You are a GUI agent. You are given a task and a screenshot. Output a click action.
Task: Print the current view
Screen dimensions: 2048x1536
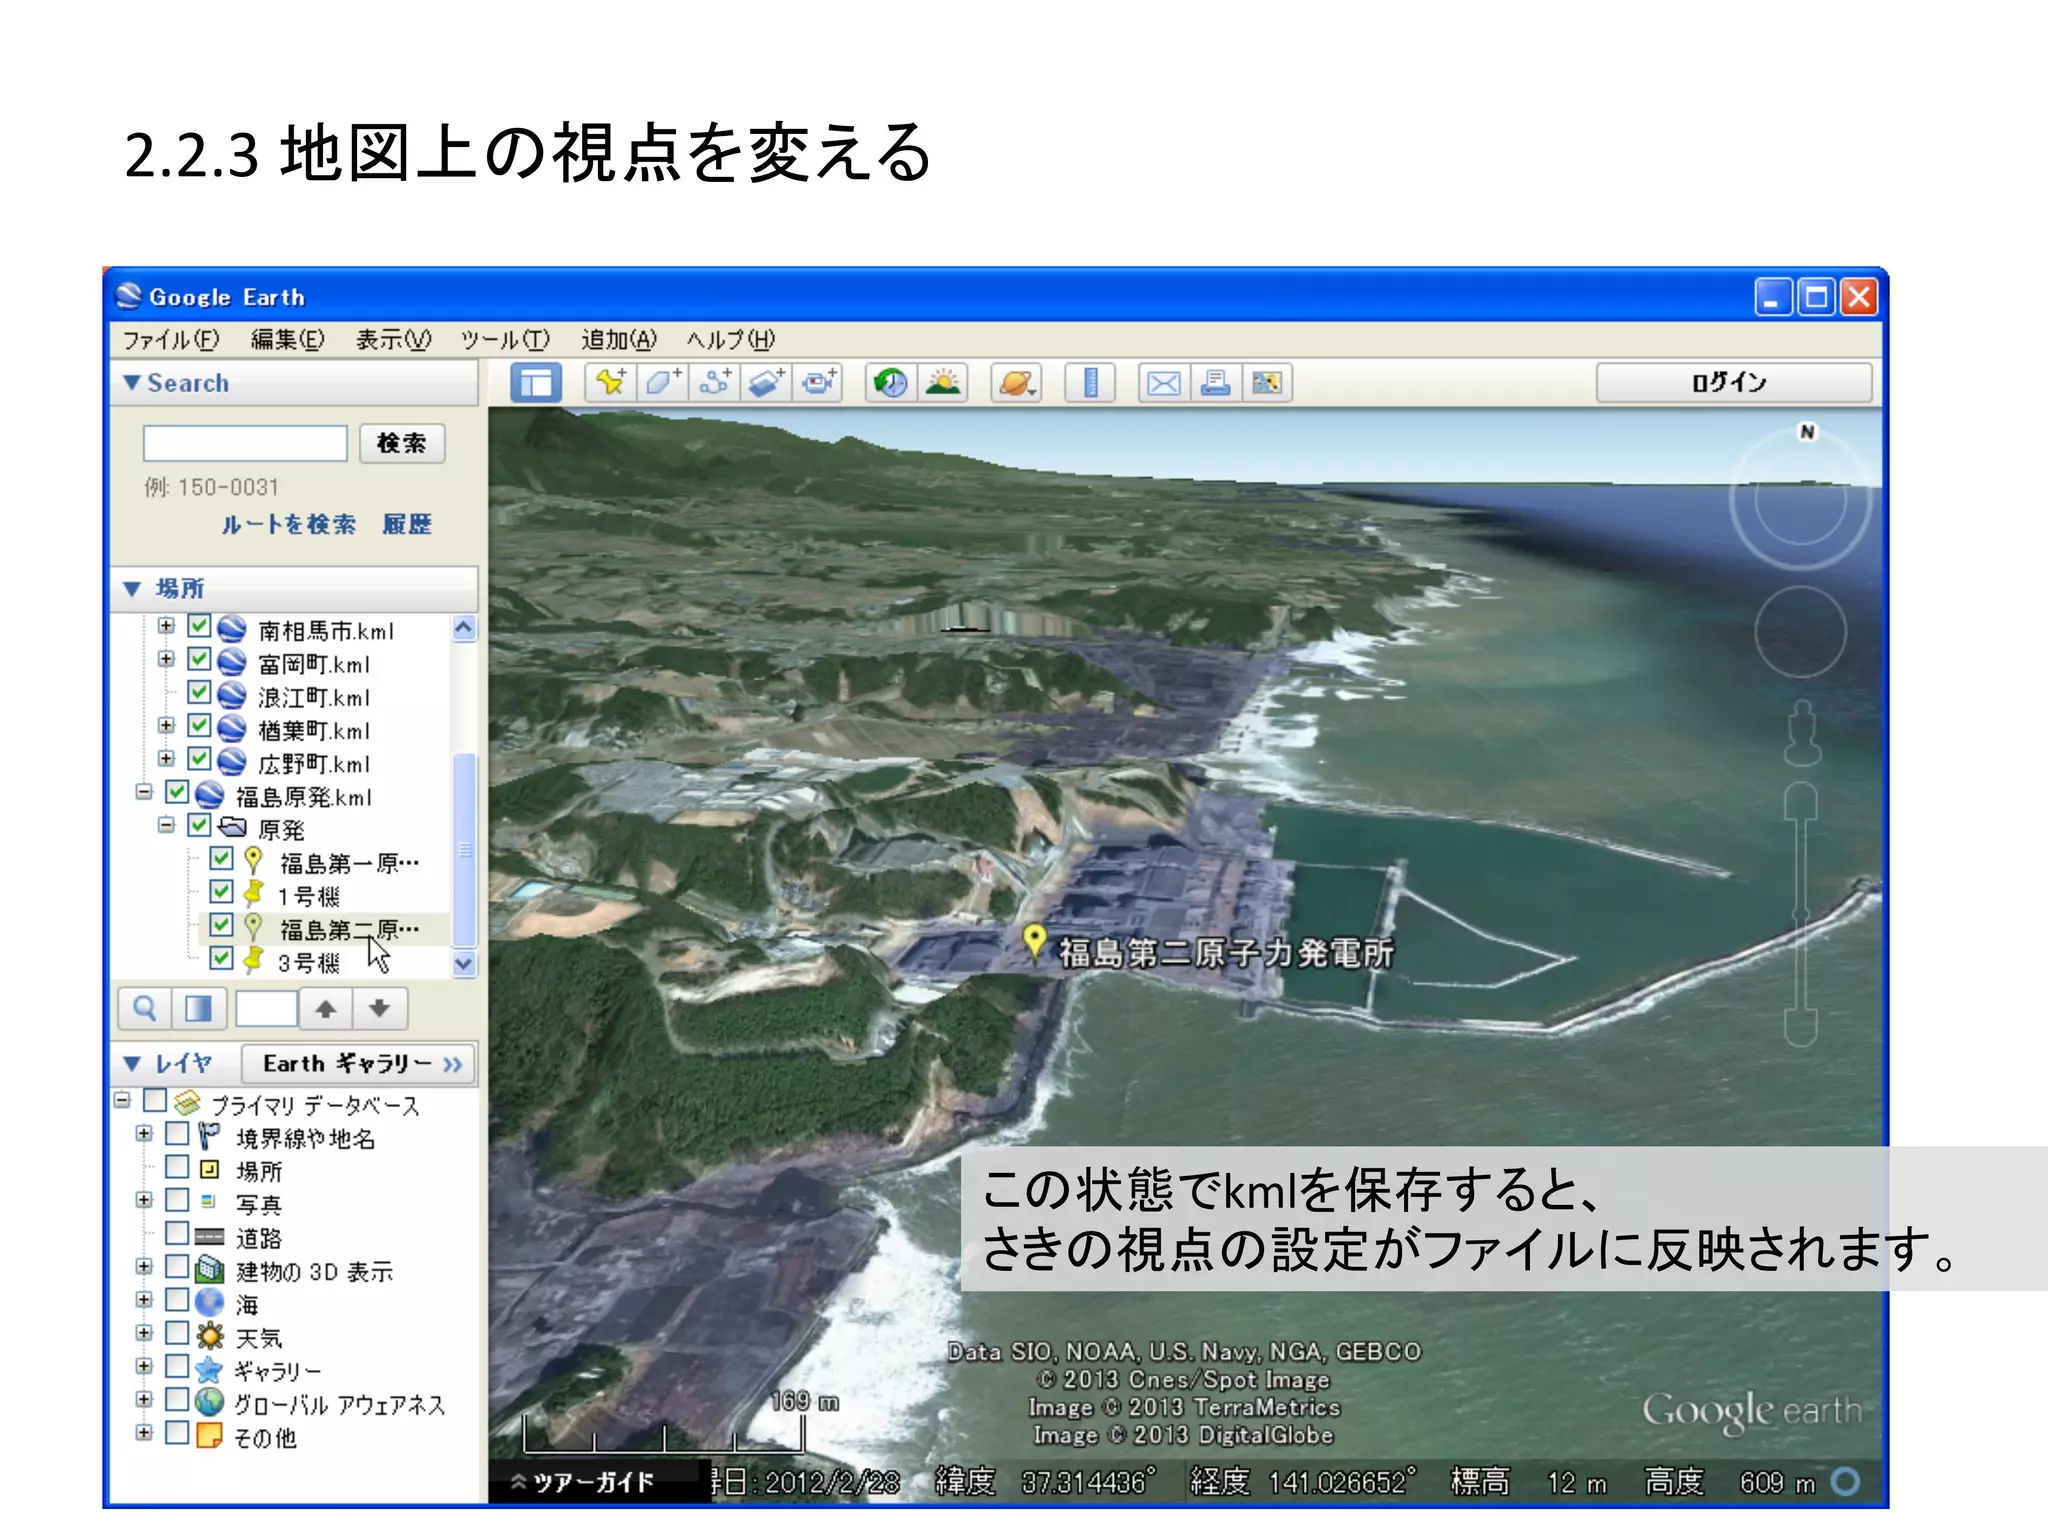(x=1216, y=383)
